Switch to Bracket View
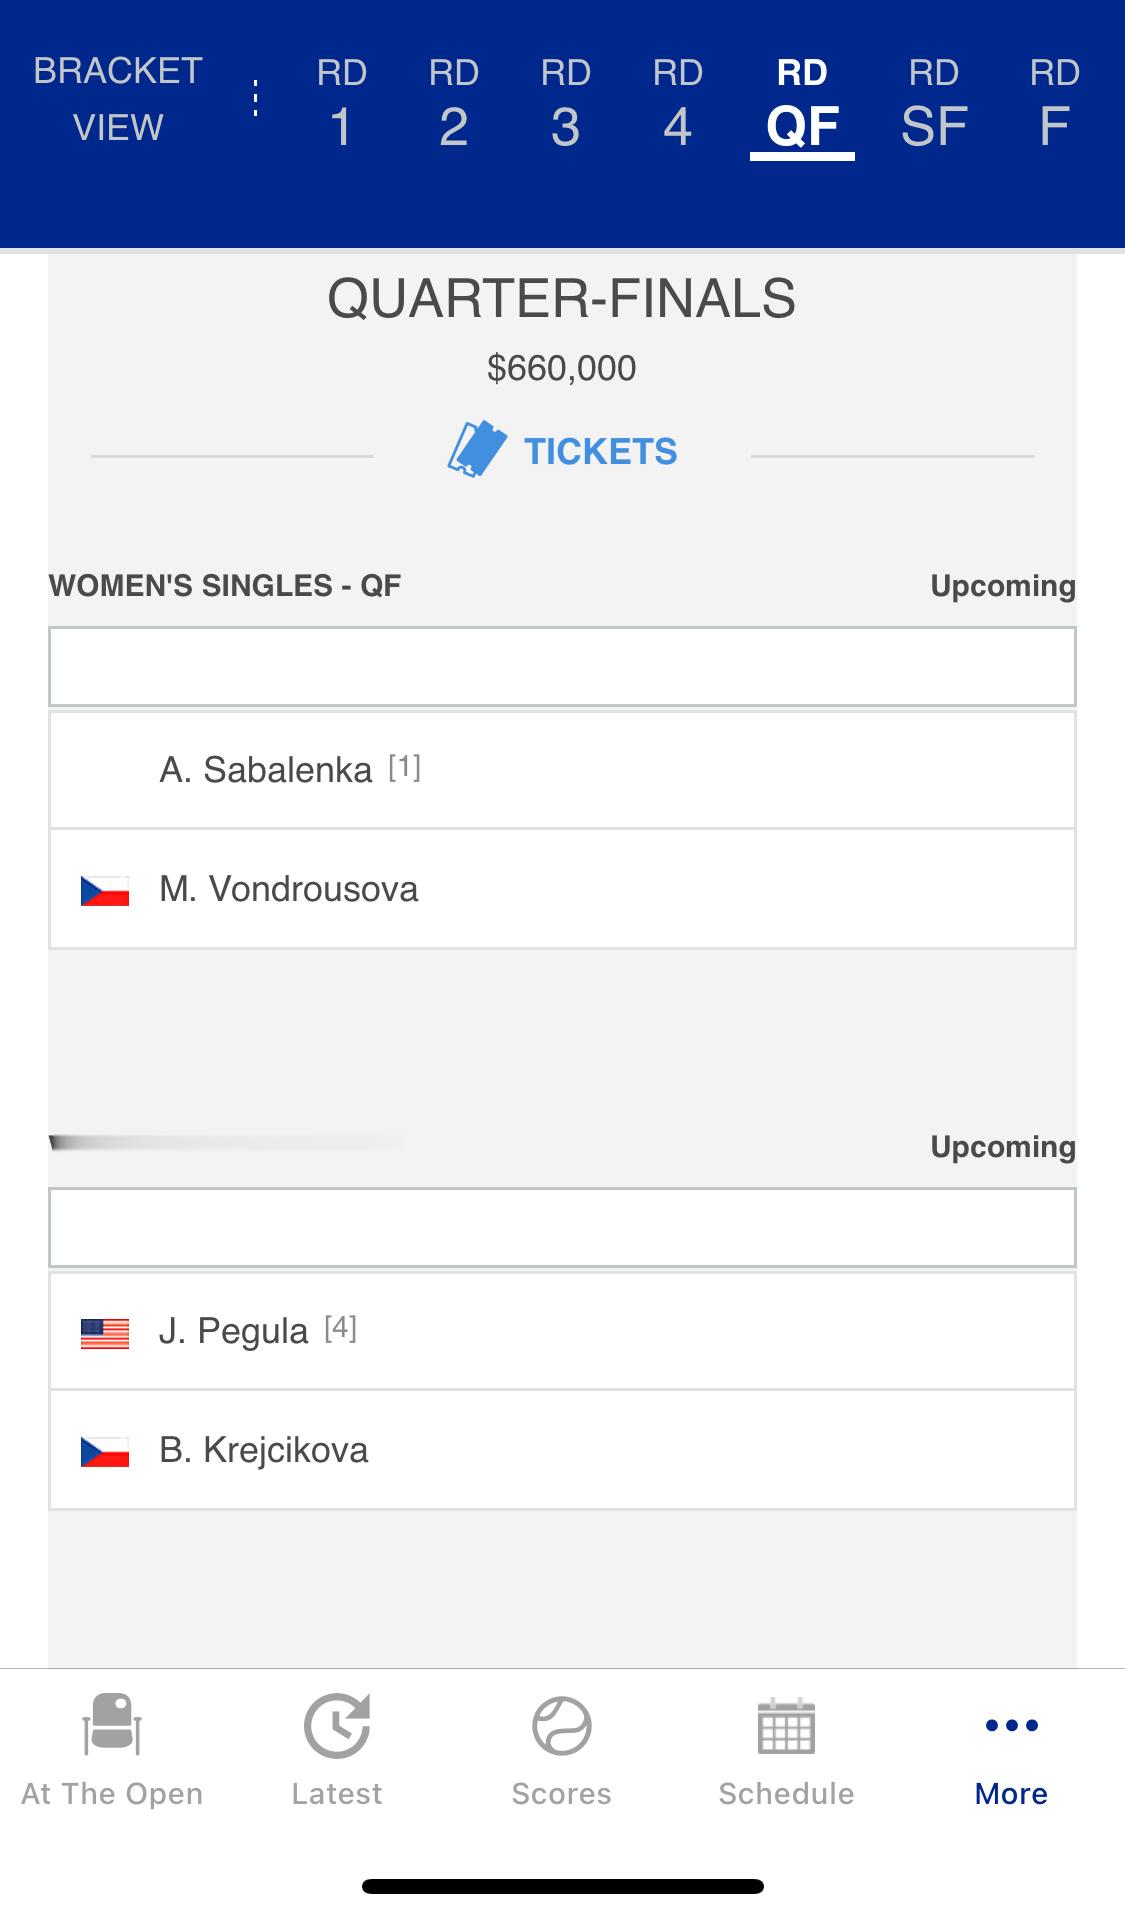Viewport: 1125px width, 1918px height. 118,99
